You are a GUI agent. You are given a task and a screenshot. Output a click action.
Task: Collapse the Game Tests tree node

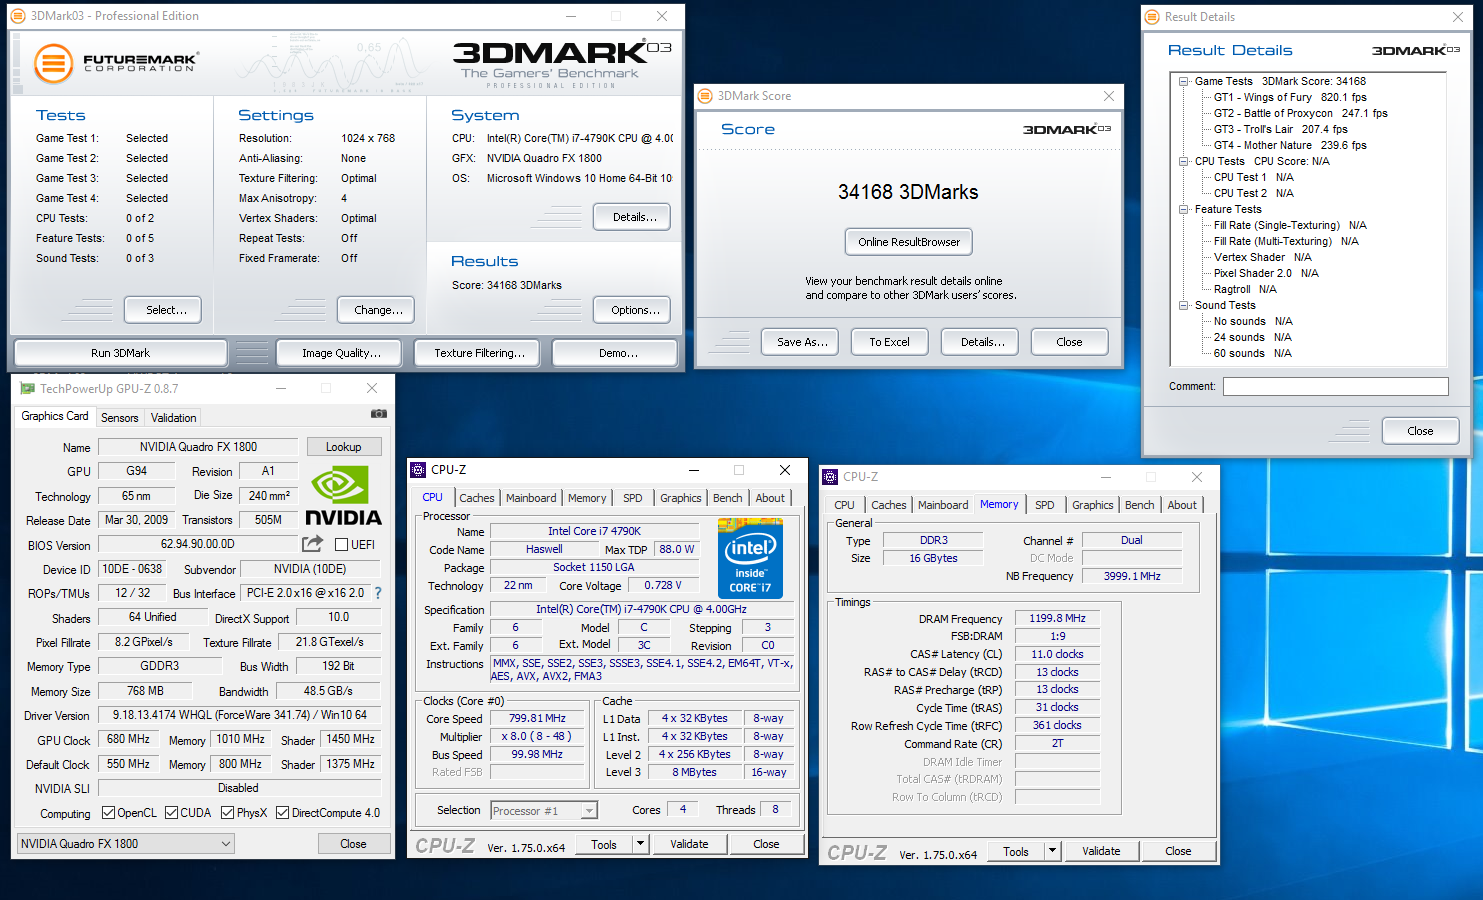[x=1183, y=82]
